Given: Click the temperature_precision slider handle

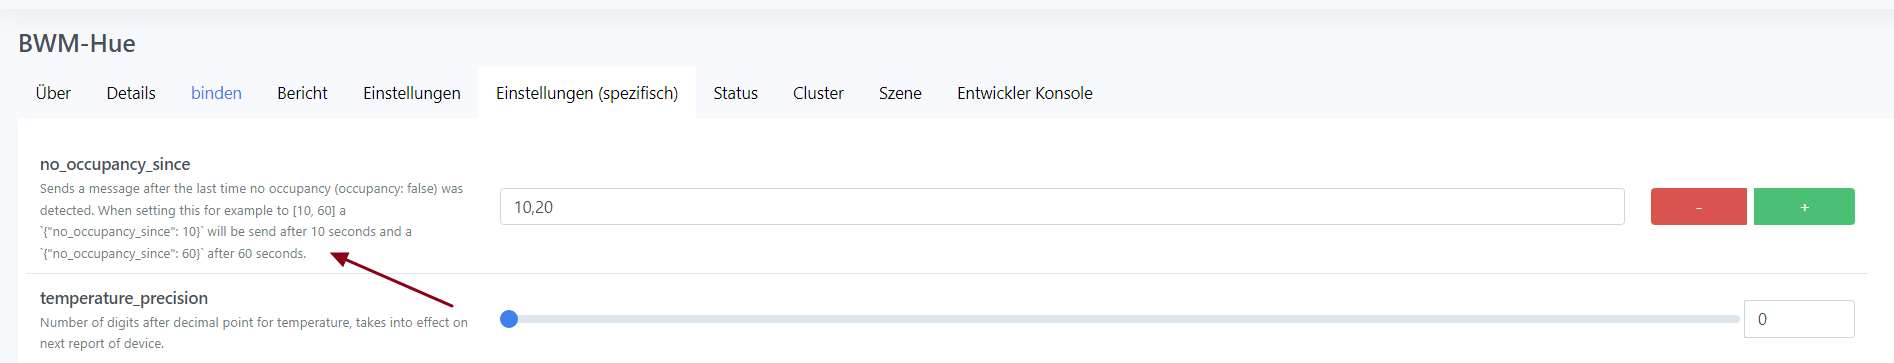Looking at the screenshot, I should pos(509,319).
